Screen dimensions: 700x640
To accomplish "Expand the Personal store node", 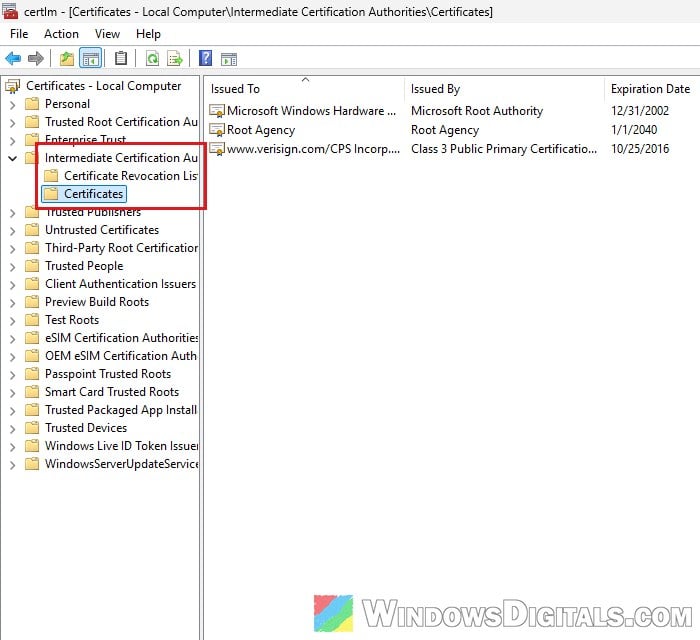I will pos(12,105).
